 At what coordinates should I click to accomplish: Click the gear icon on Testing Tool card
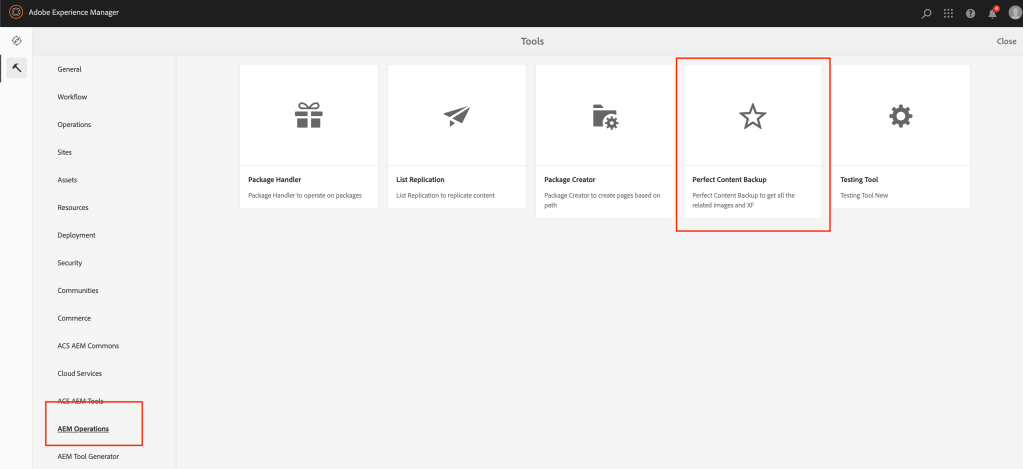pos(900,117)
